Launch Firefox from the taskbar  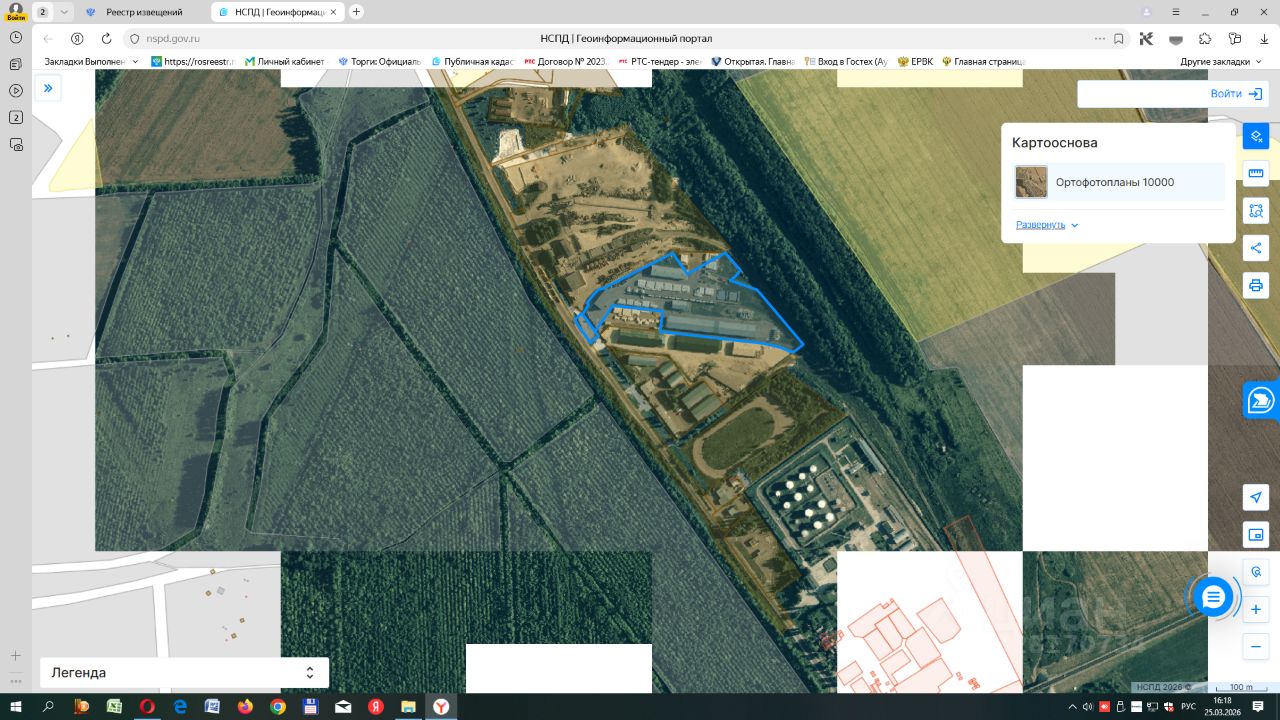coord(245,706)
